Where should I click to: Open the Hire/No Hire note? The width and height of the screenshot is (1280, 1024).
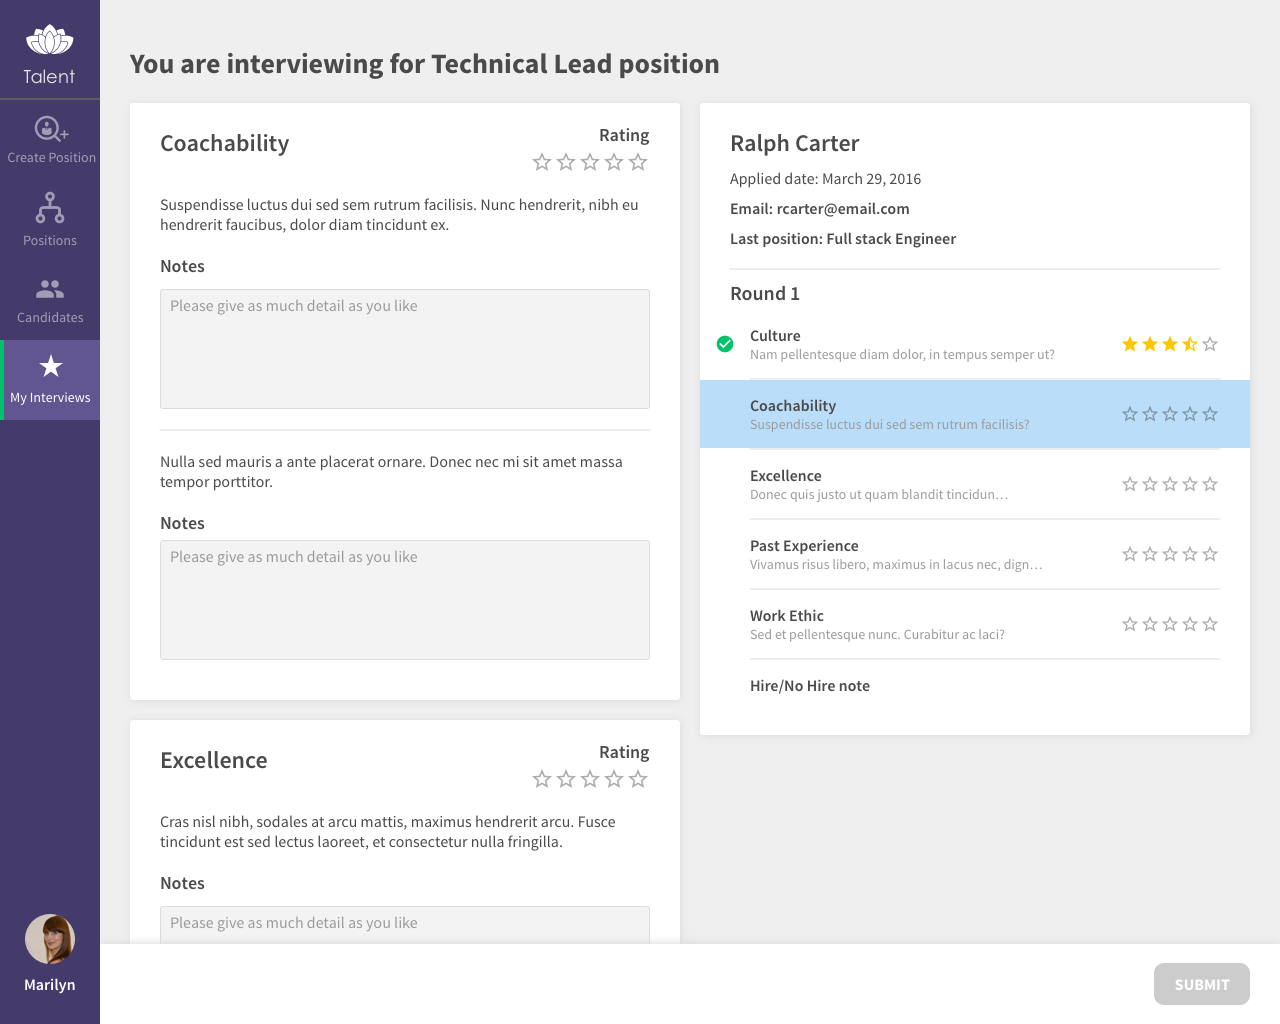coord(810,686)
